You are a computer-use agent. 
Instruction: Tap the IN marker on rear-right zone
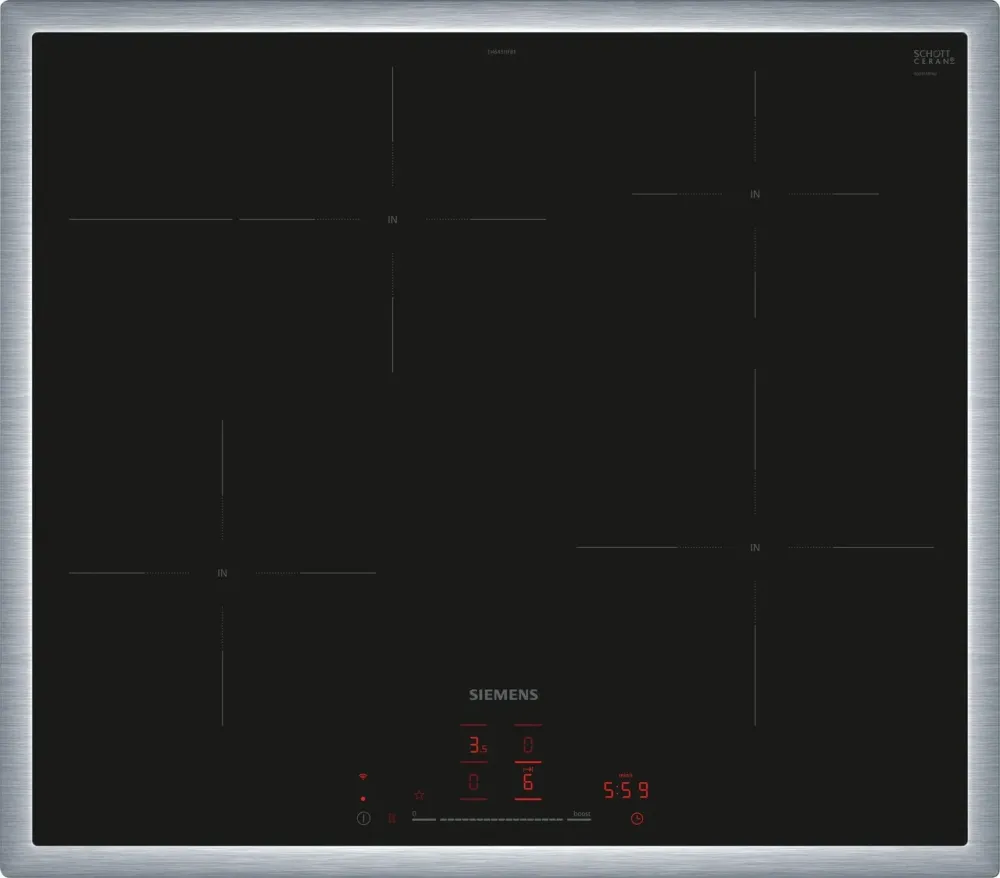click(755, 194)
